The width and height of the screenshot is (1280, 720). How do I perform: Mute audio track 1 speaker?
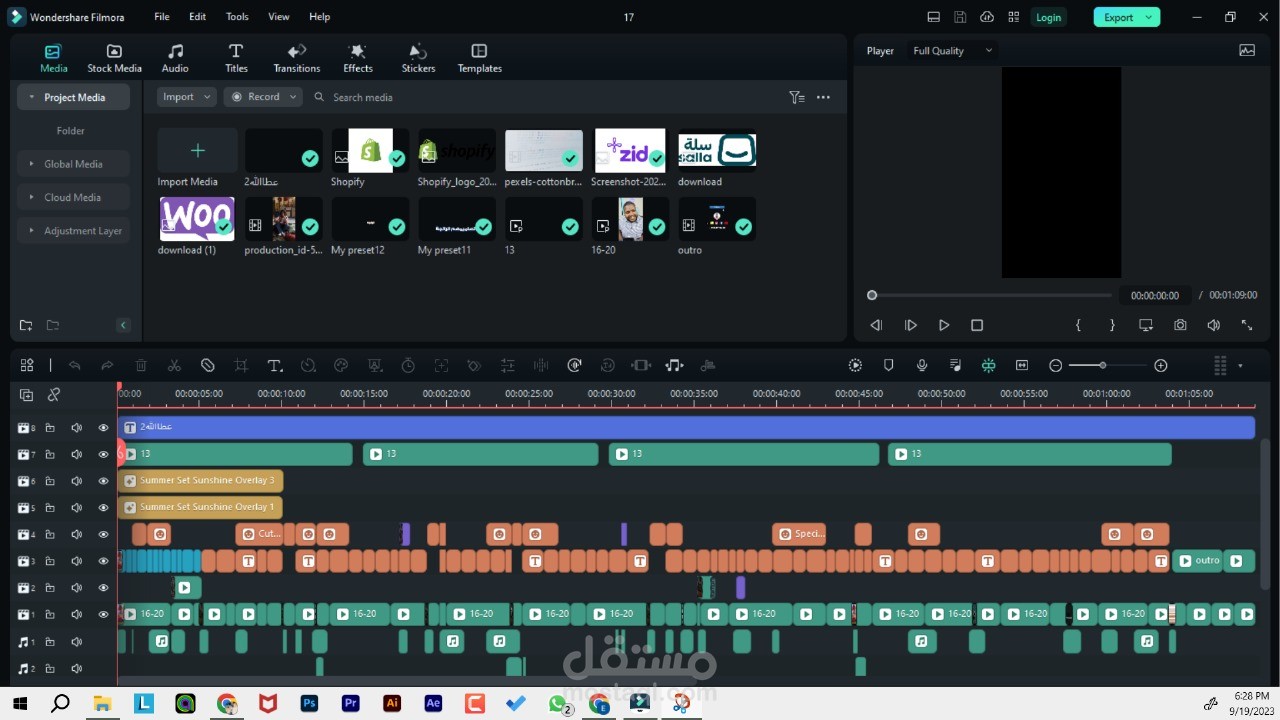click(x=76, y=642)
